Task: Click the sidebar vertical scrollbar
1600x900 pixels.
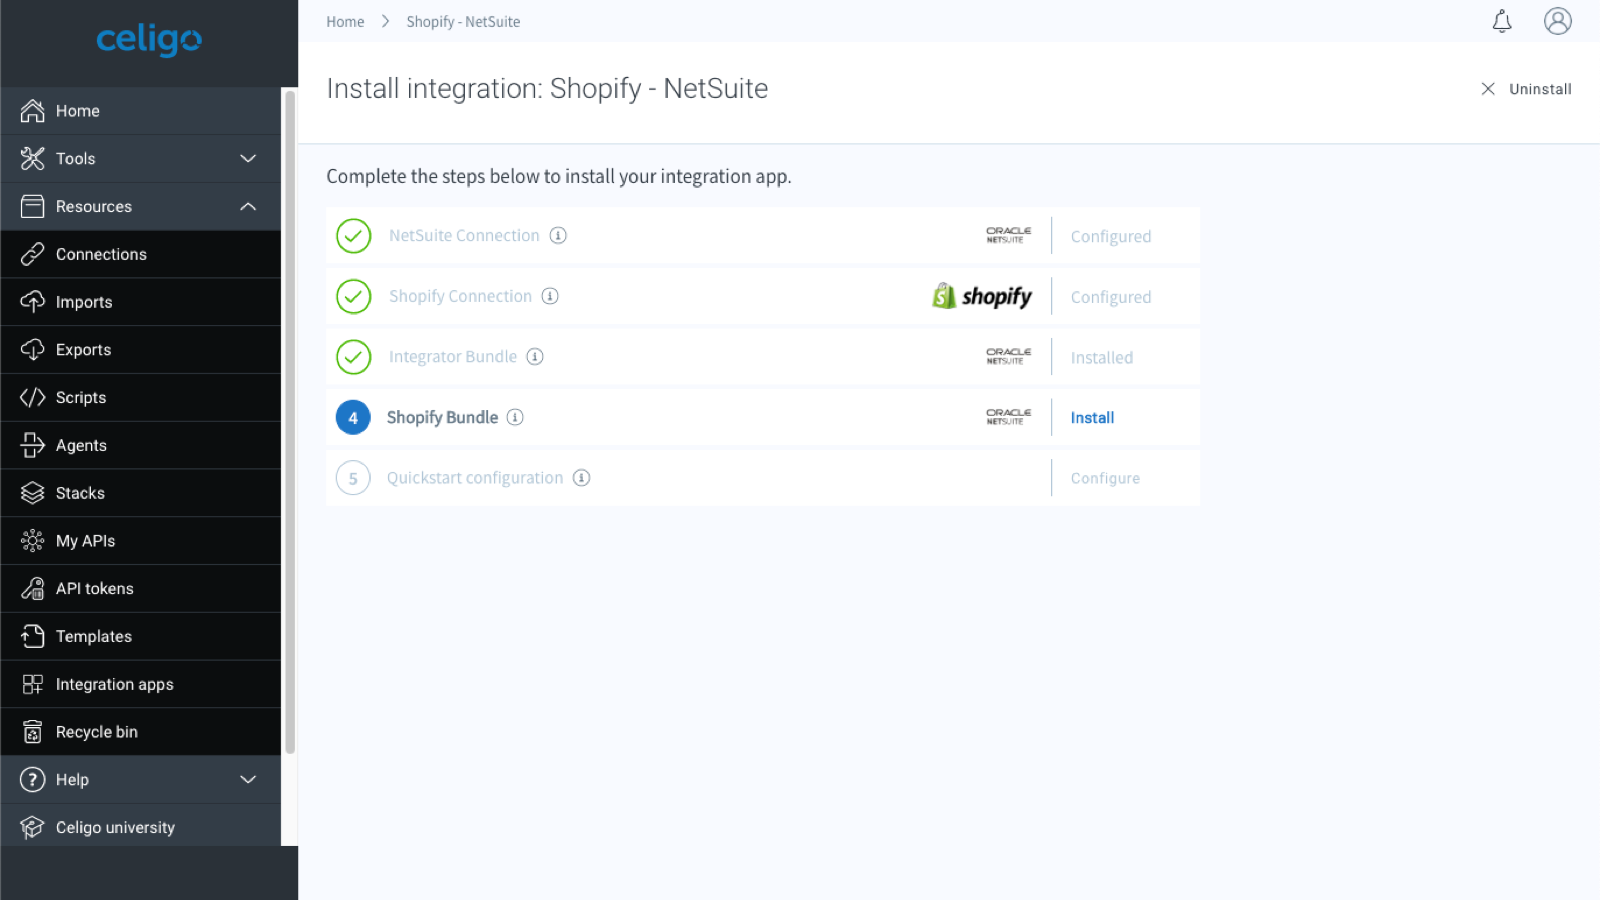Action: tap(290, 422)
